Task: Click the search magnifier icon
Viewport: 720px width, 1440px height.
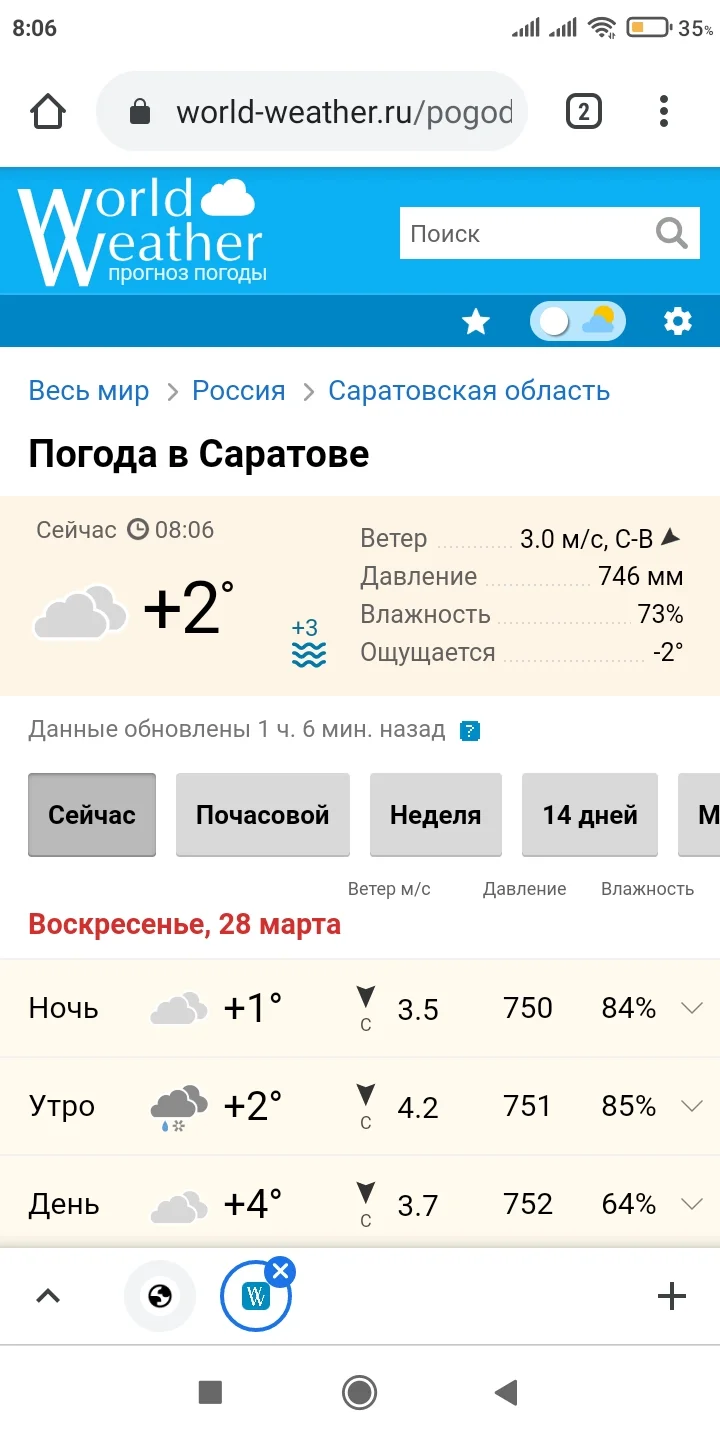Action: (x=670, y=233)
